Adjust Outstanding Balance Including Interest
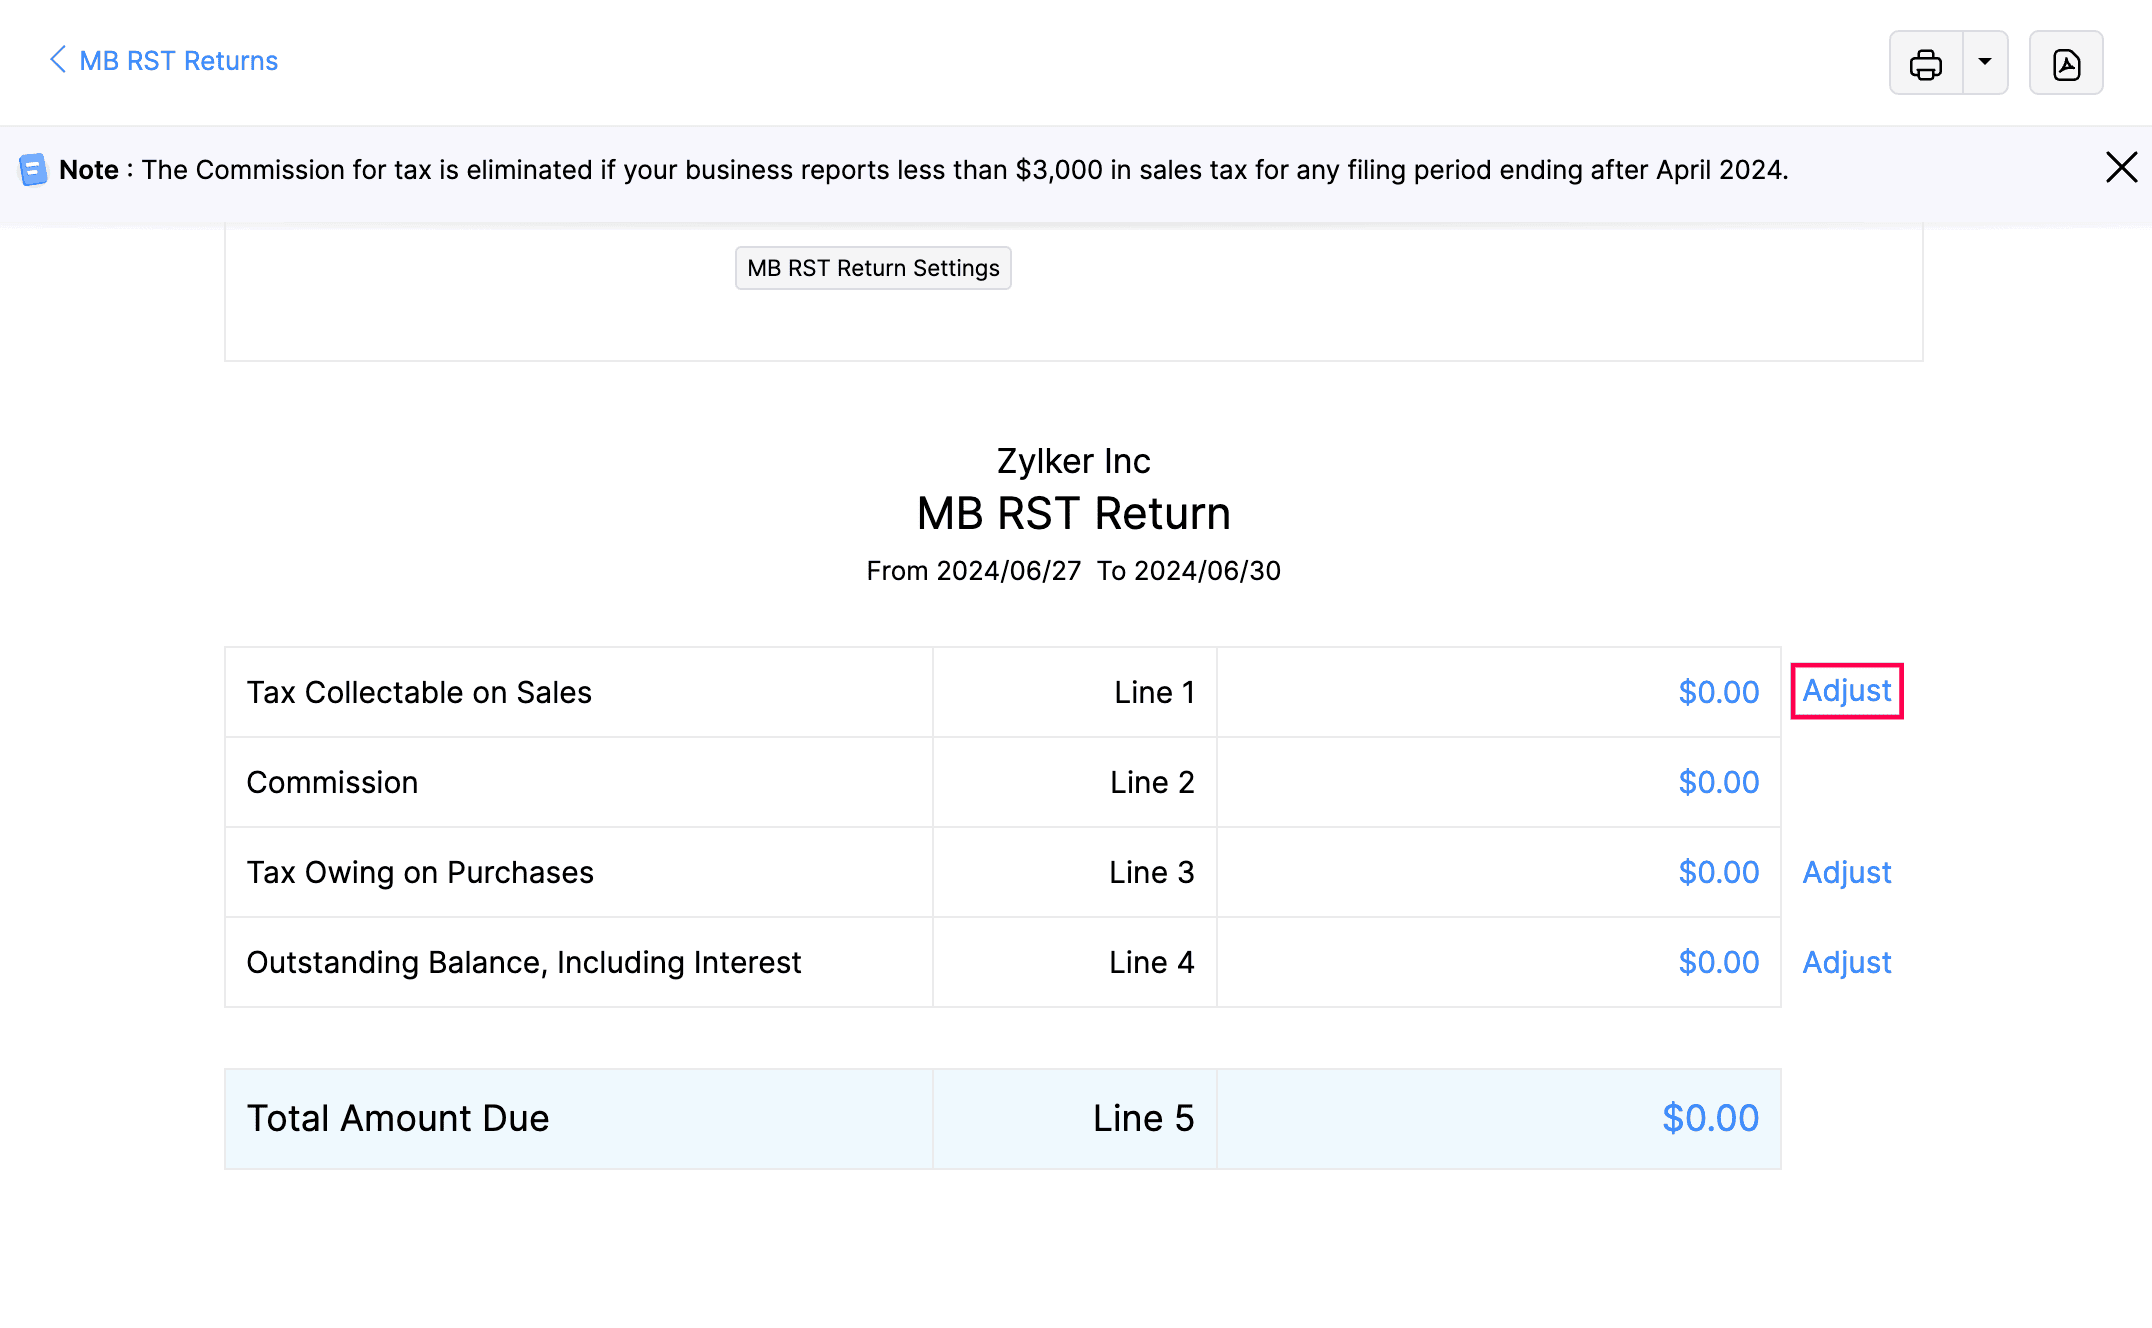The image size is (2152, 1328). pos(1846,962)
